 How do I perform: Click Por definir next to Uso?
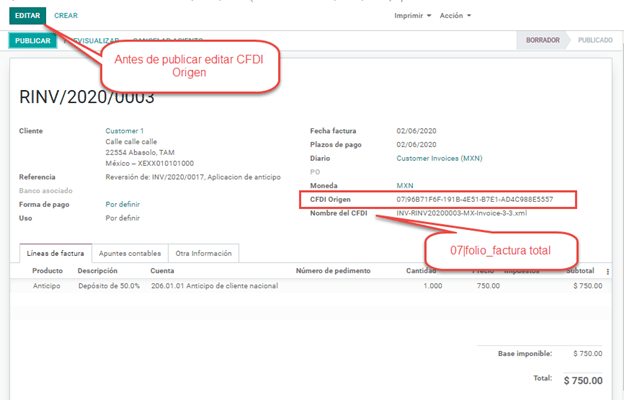click(x=123, y=218)
